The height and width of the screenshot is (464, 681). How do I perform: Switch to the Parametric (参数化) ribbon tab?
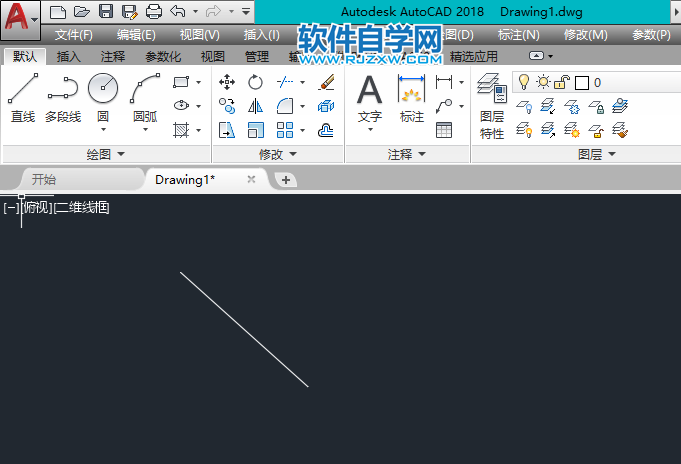[163, 56]
